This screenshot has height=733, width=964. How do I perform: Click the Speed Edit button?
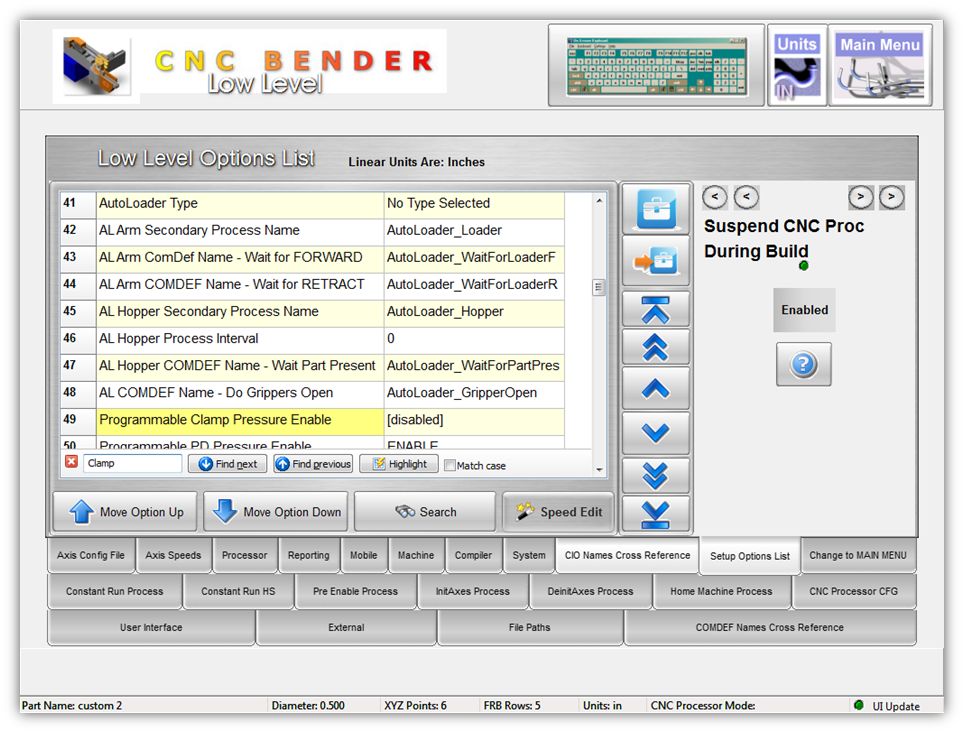coord(558,512)
